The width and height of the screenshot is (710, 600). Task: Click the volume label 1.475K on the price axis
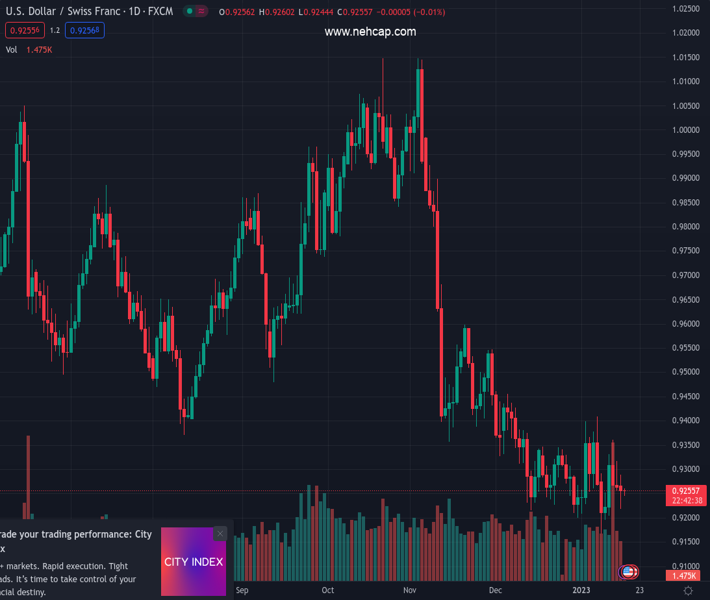tap(685, 576)
